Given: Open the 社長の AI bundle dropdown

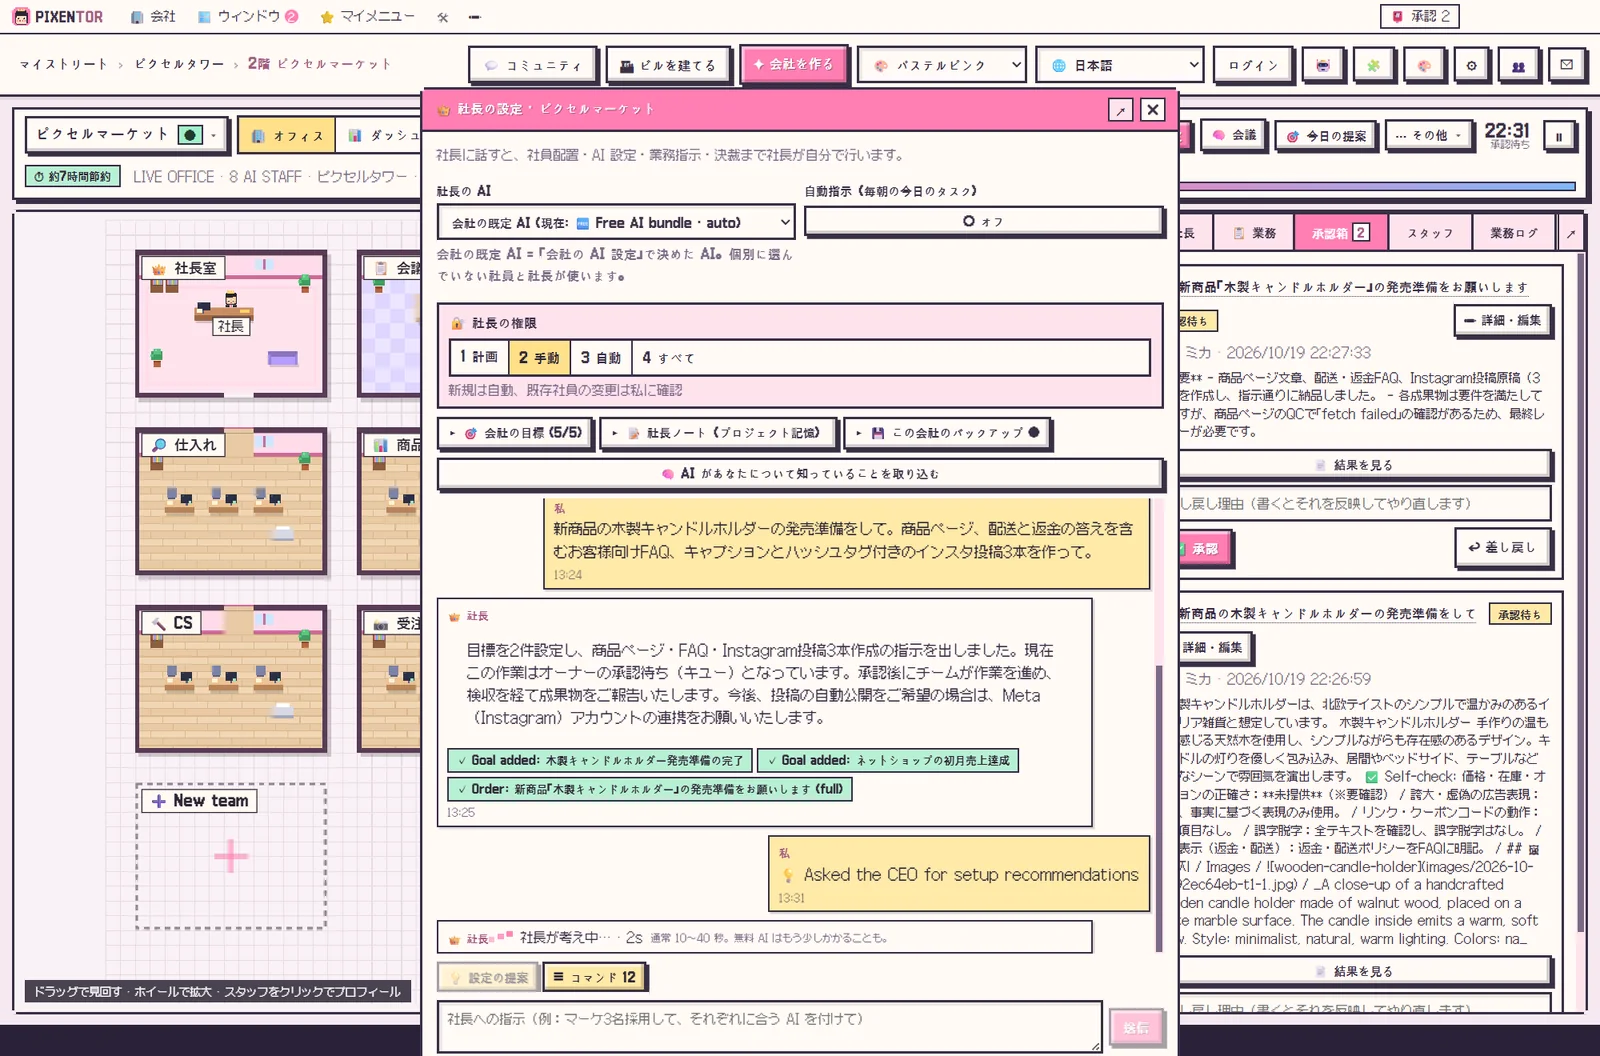Looking at the screenshot, I should (617, 223).
